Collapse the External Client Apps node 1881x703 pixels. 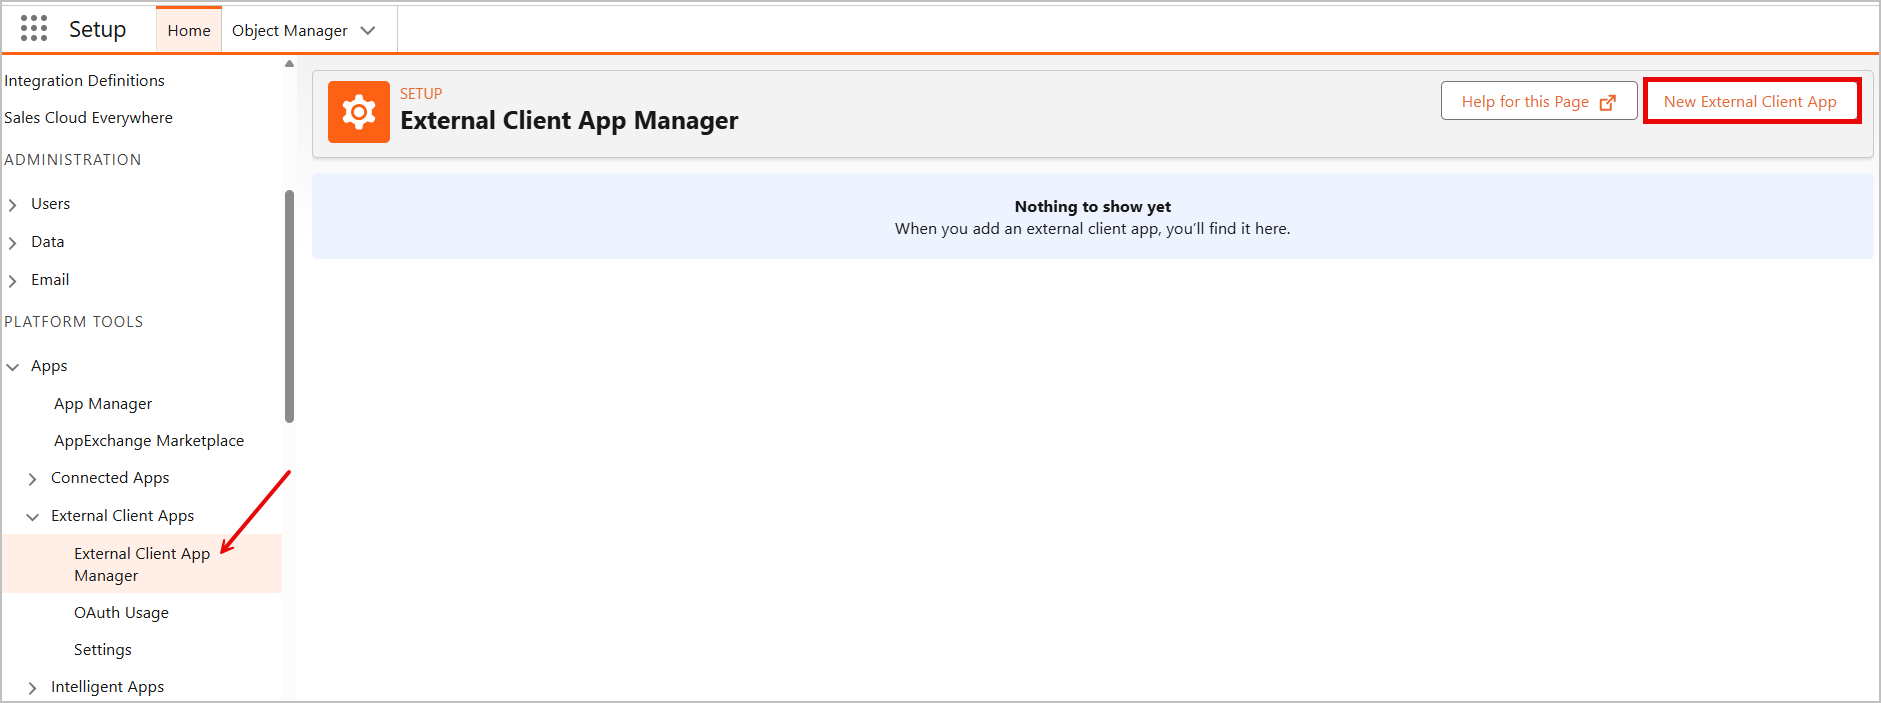click(33, 517)
